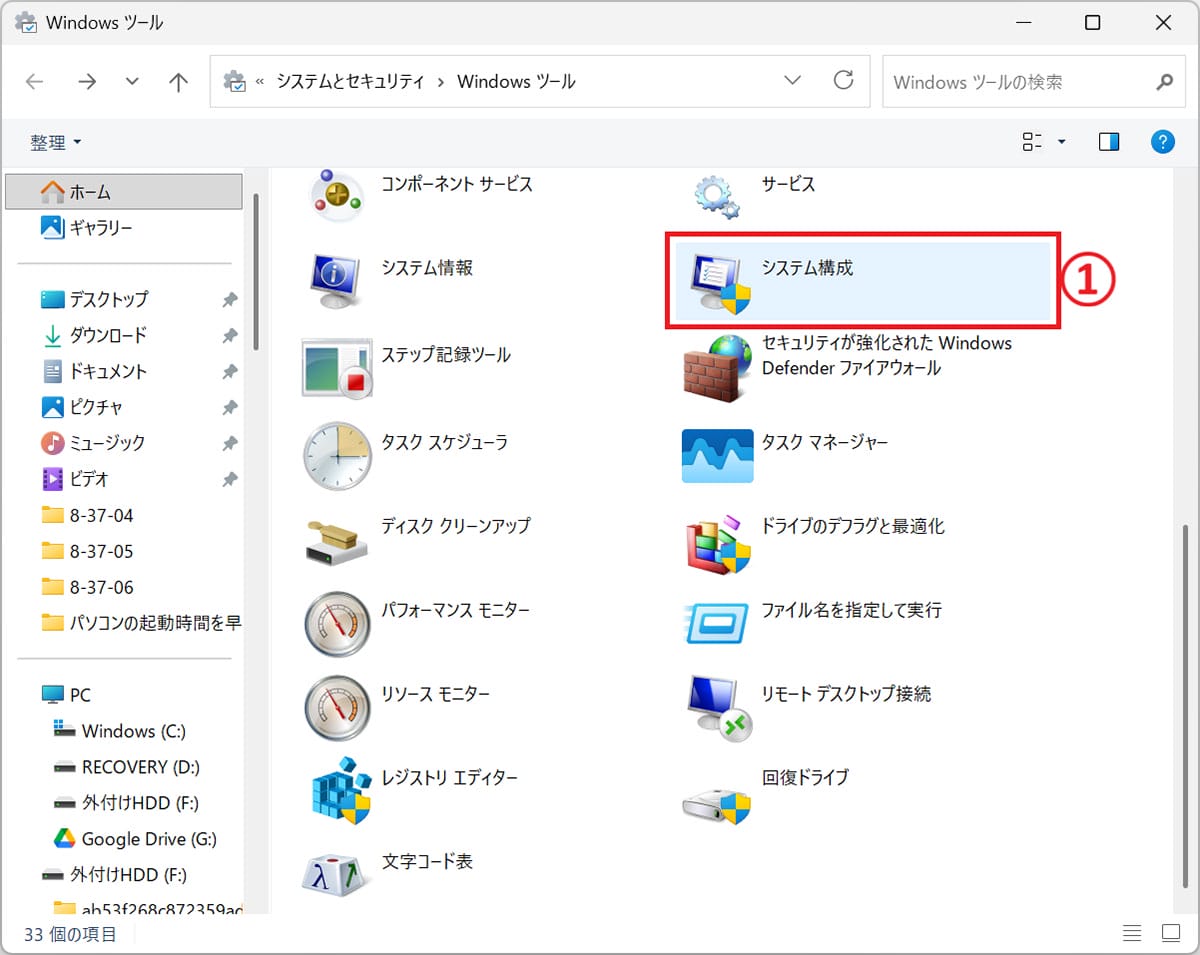Unpin デスクトップ via its pin icon
This screenshot has width=1200, height=955.
point(229,299)
